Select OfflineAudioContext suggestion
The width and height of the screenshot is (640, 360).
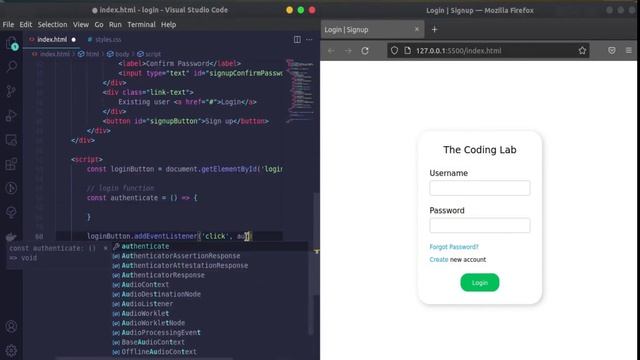click(210, 352)
